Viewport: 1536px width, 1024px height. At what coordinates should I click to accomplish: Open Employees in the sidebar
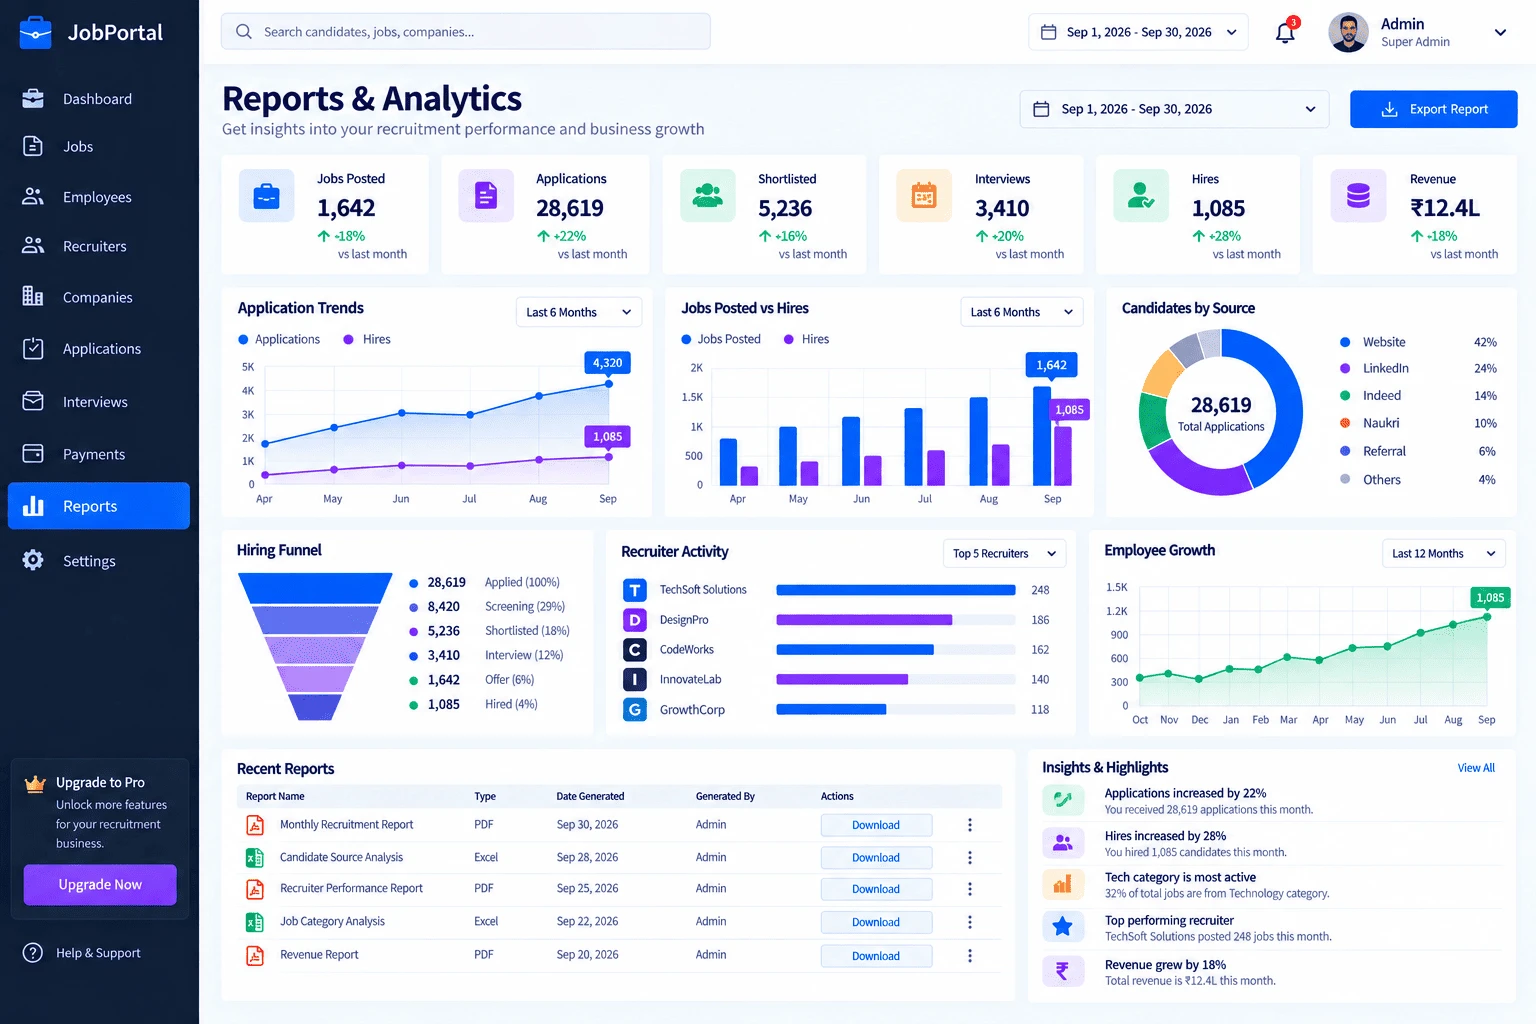[x=98, y=197]
